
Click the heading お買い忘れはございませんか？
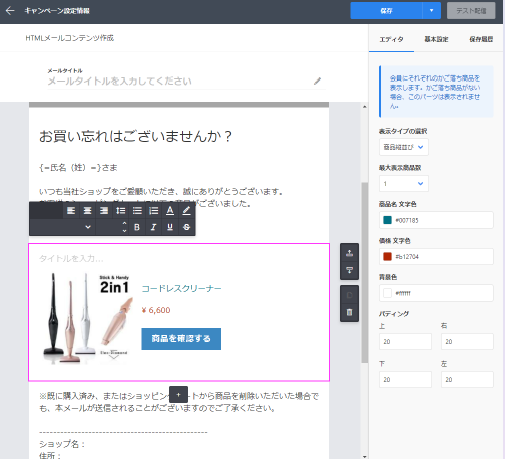pos(135,136)
